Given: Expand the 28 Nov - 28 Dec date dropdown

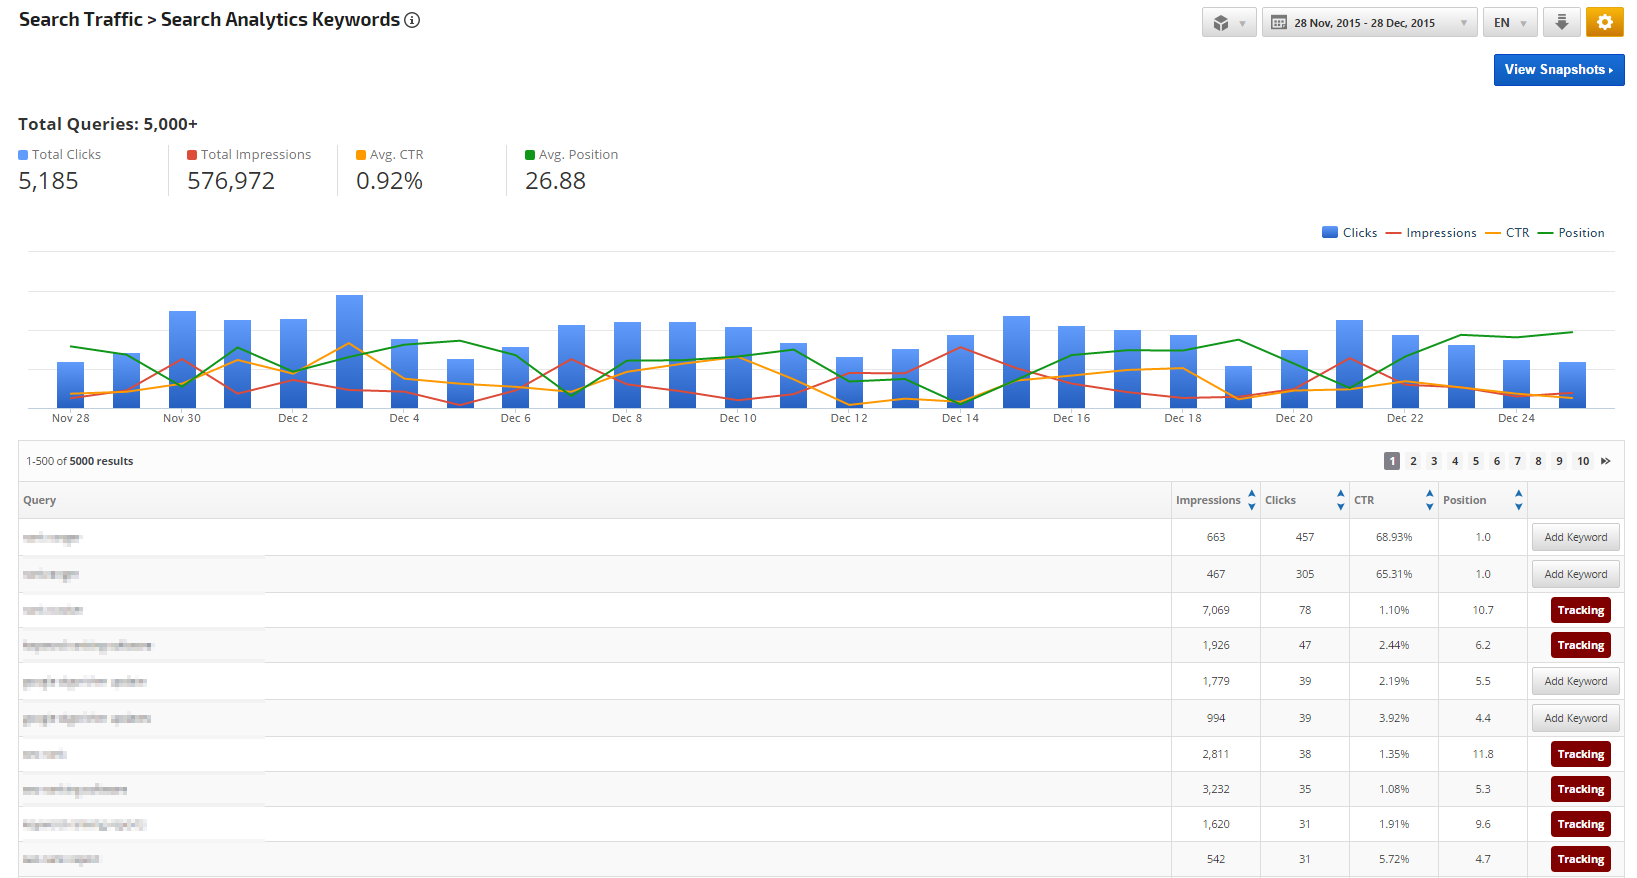Looking at the screenshot, I should click(1464, 23).
